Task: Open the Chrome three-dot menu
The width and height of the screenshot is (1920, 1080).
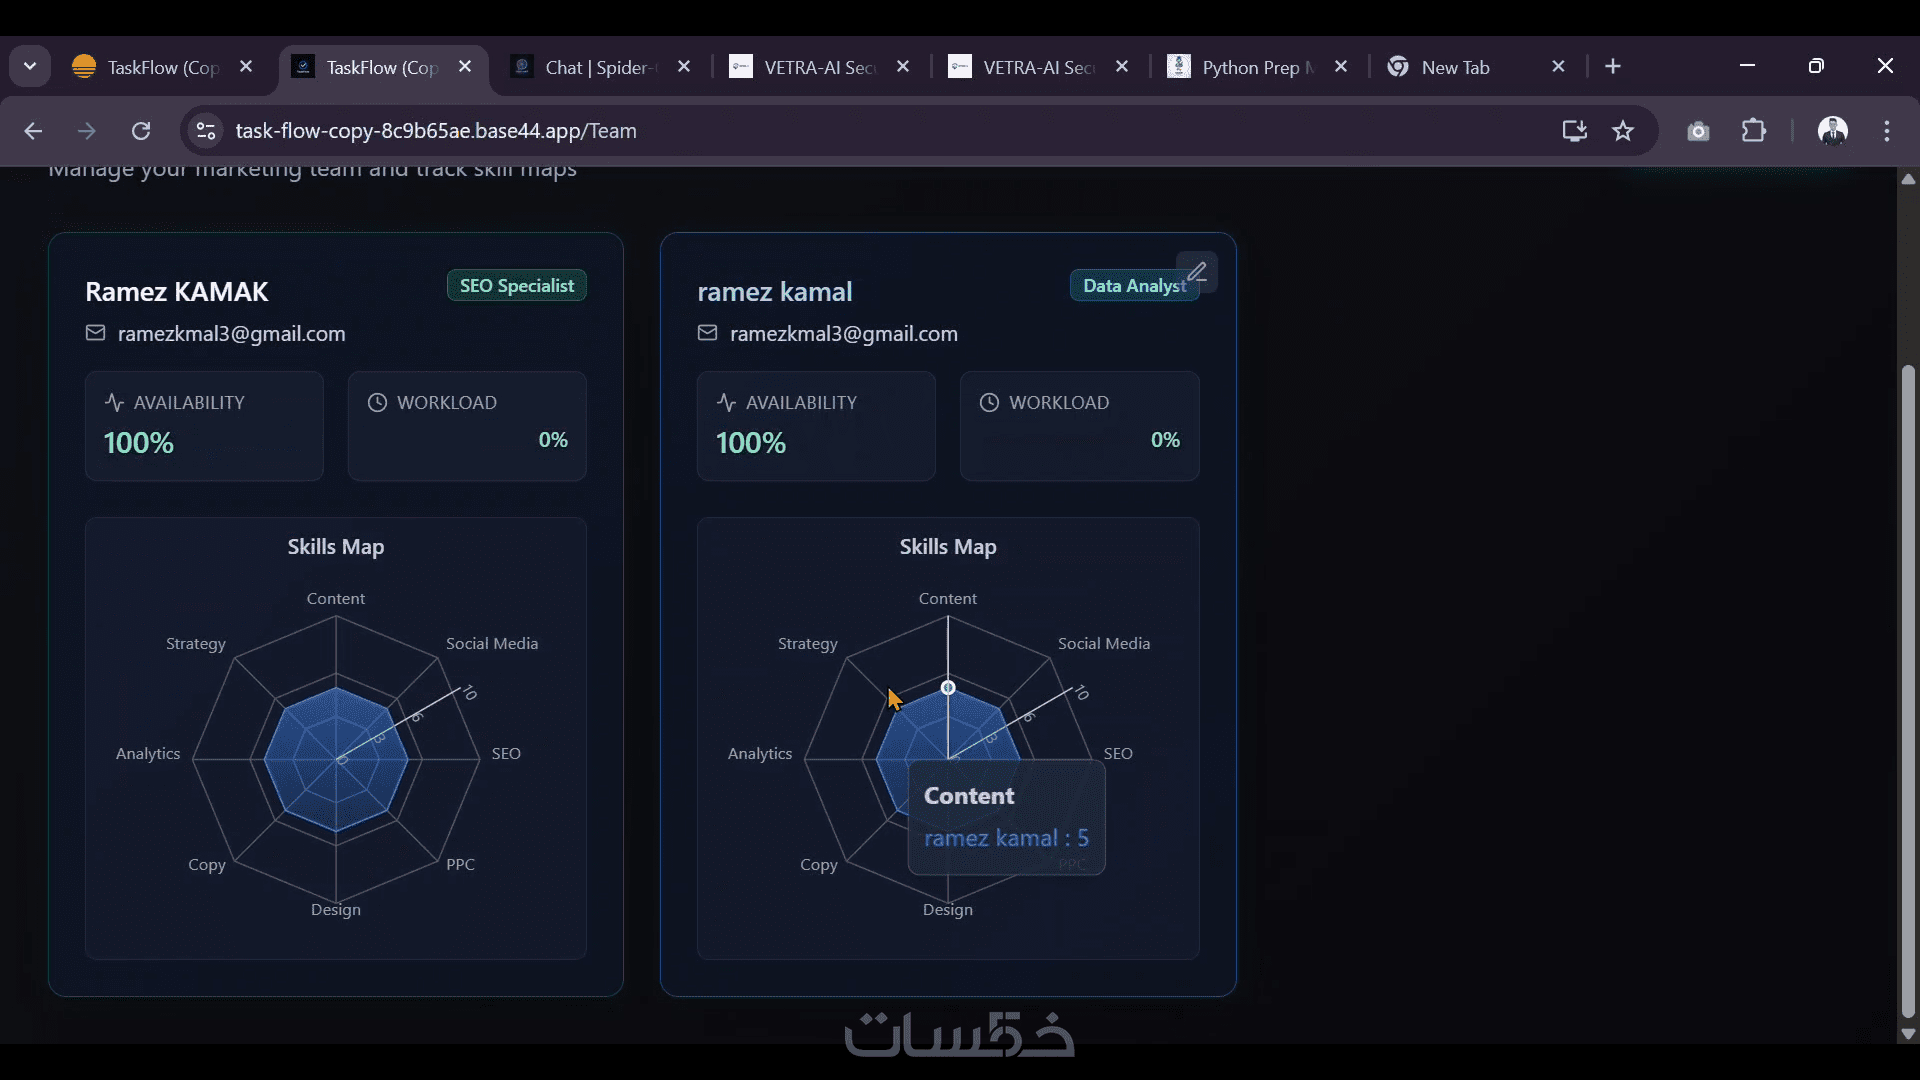Action: 1887,131
